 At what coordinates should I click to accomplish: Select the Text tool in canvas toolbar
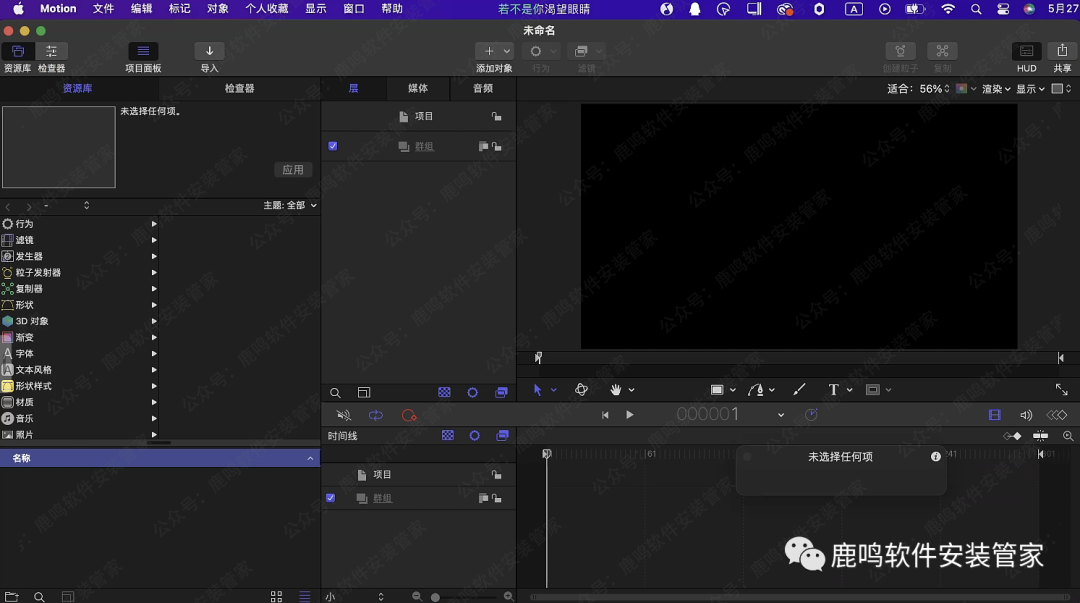pos(833,390)
